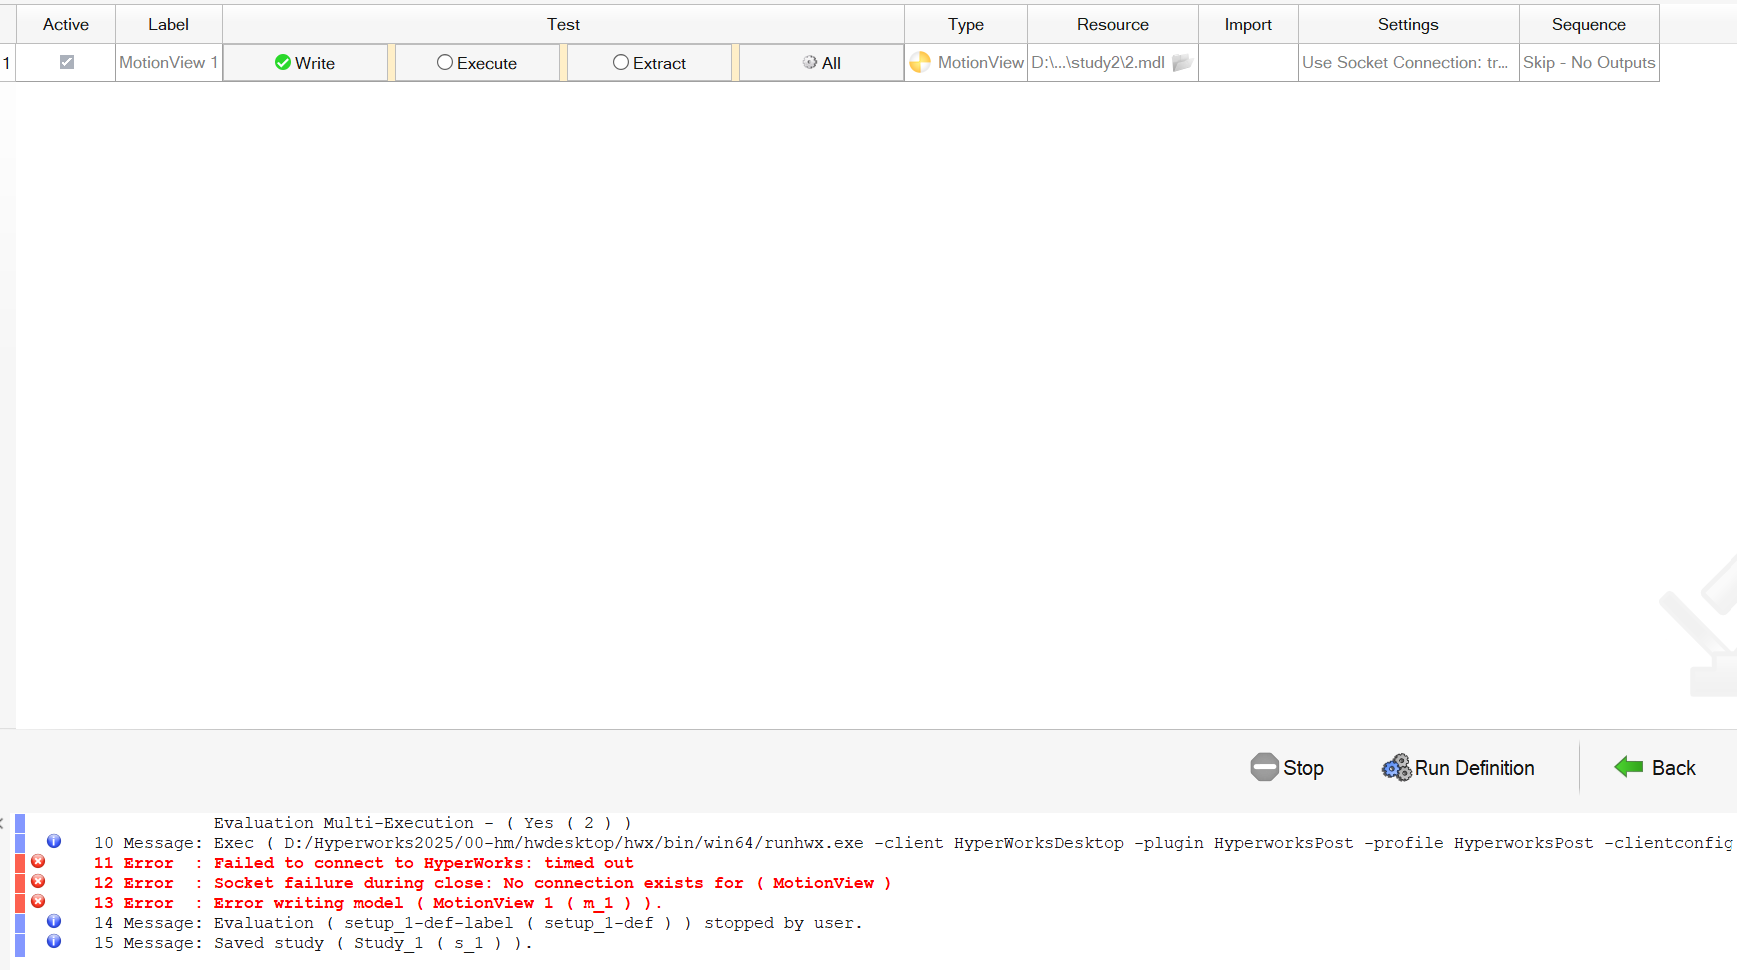Image resolution: width=1737 pixels, height=970 pixels.
Task: Select the 'Evaluation Multi-Execution' log line
Action: [x=423, y=823]
